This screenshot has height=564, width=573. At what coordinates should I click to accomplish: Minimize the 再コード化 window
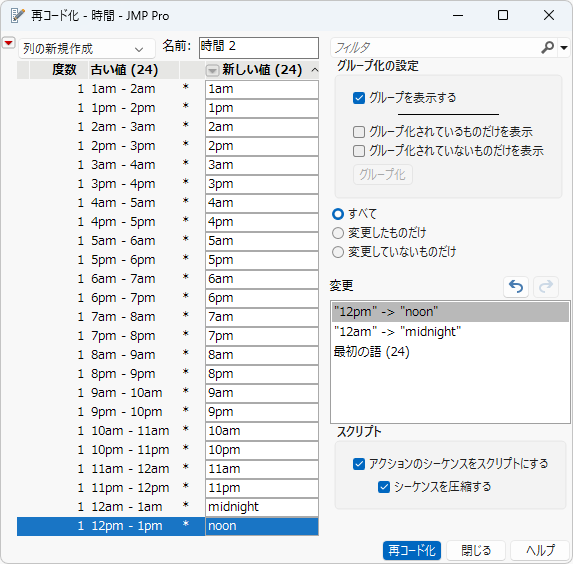458,15
